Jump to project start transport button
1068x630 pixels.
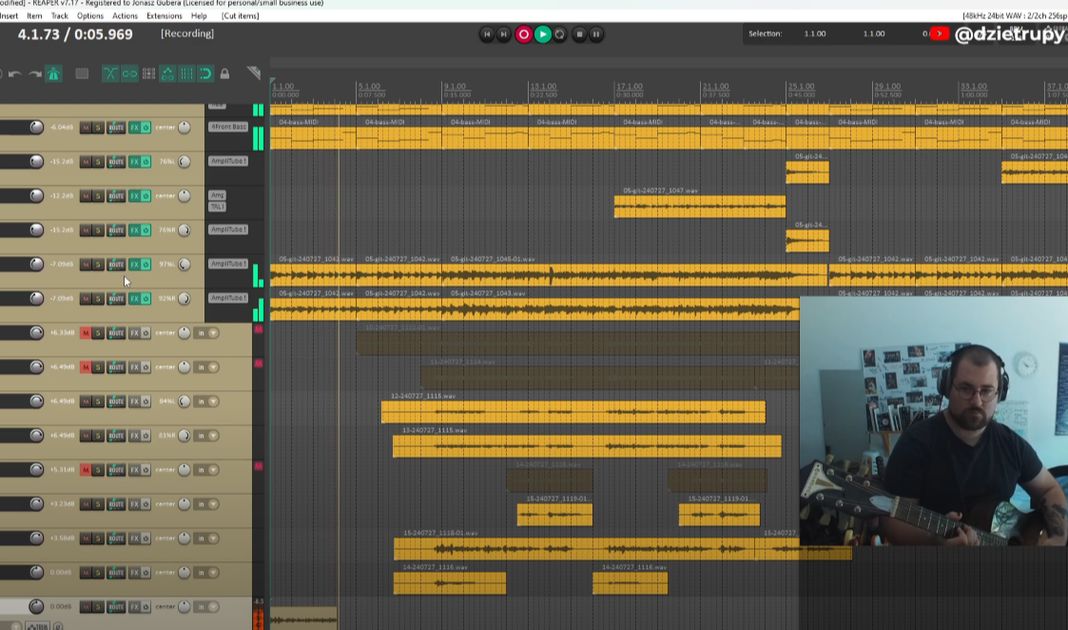click(487, 34)
